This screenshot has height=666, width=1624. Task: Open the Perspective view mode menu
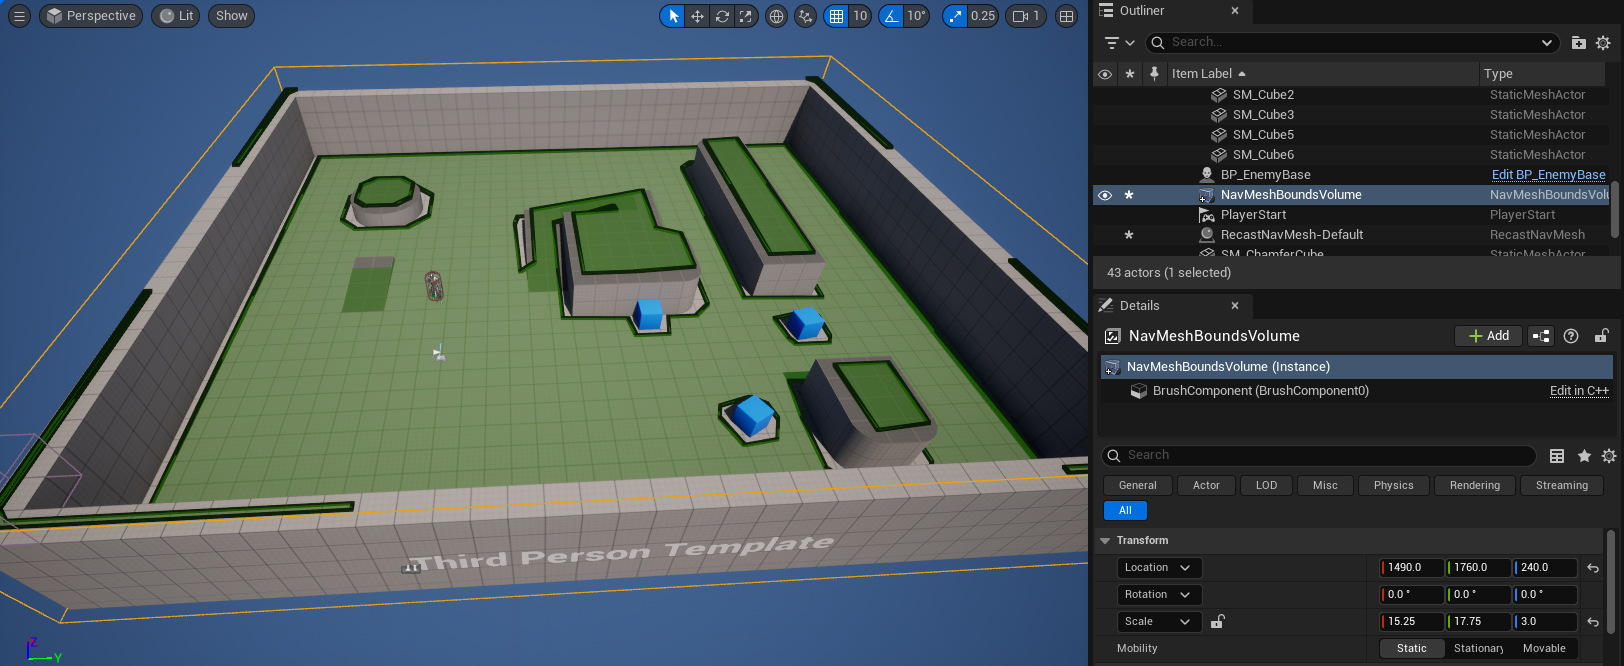pos(91,16)
